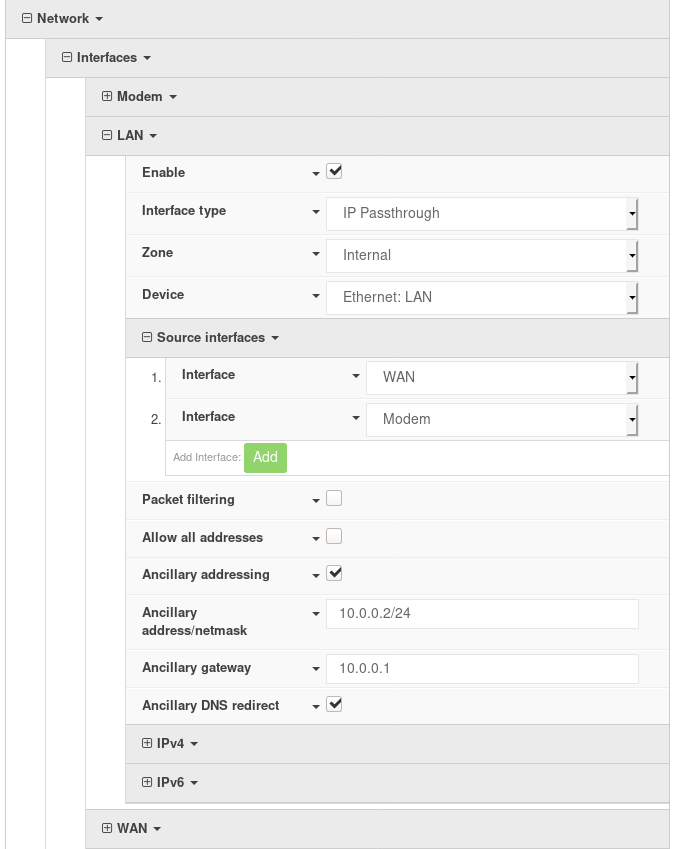680x849 pixels.
Task: Collapse Source interfaces minus icon
Action: (x=147, y=337)
